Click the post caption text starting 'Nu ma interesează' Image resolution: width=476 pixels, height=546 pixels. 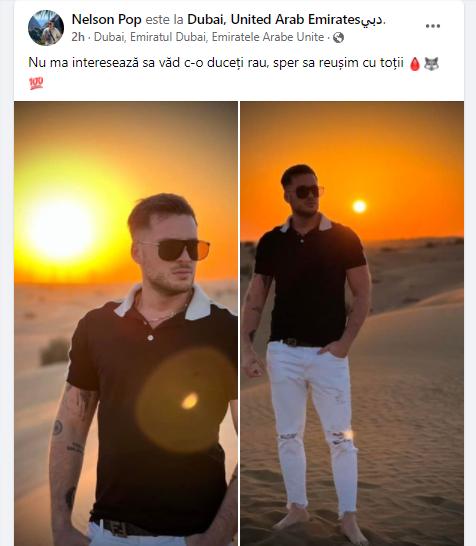tap(216, 63)
